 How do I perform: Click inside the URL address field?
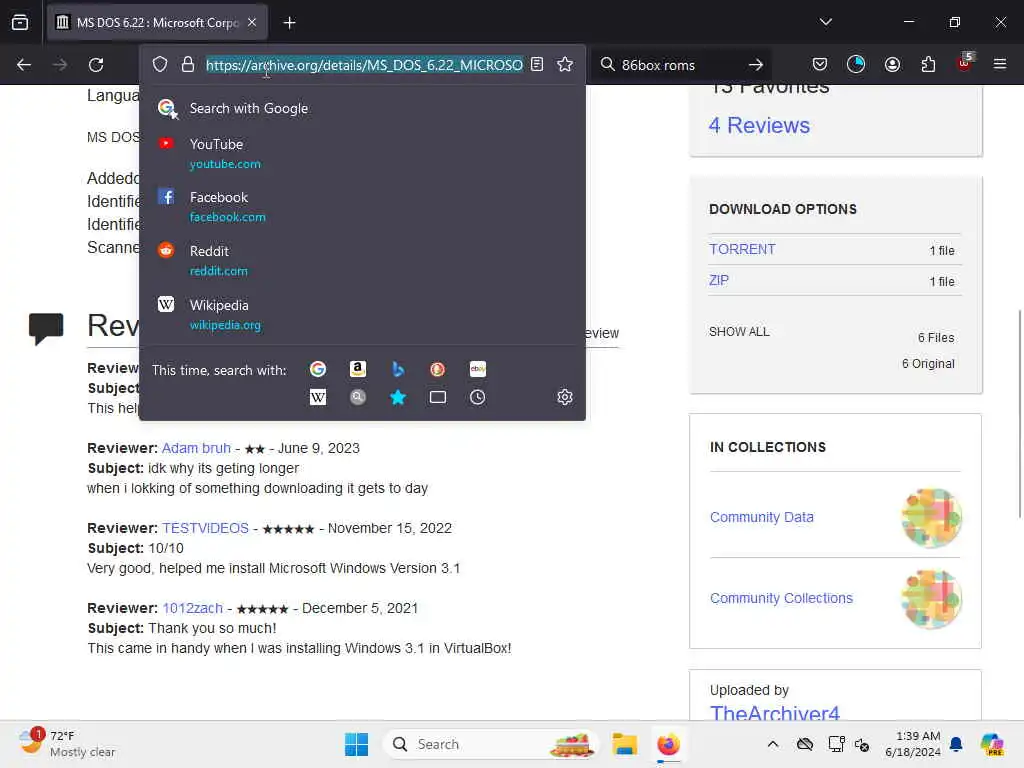(364, 65)
